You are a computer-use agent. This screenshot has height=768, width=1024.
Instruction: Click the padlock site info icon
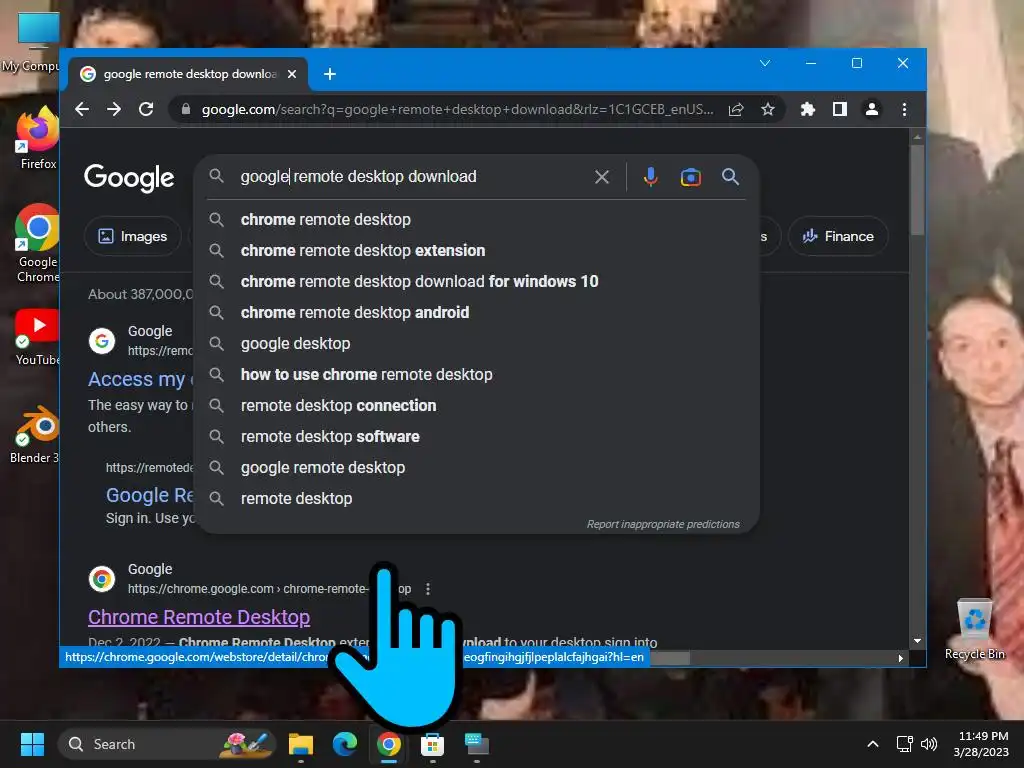coord(185,109)
